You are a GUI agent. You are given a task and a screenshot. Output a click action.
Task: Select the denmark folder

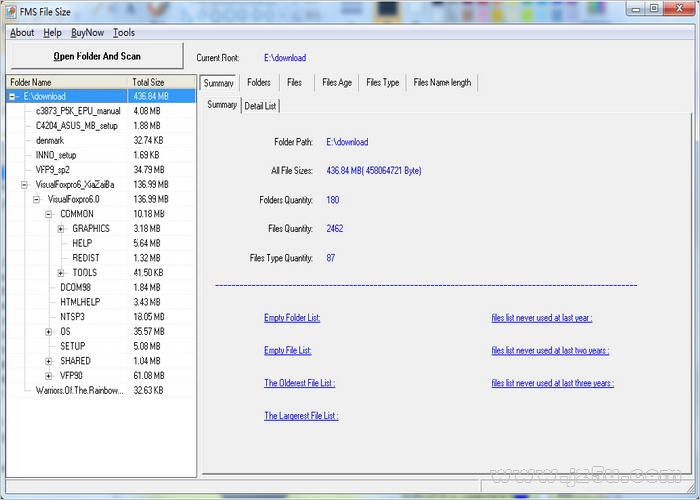click(50, 141)
